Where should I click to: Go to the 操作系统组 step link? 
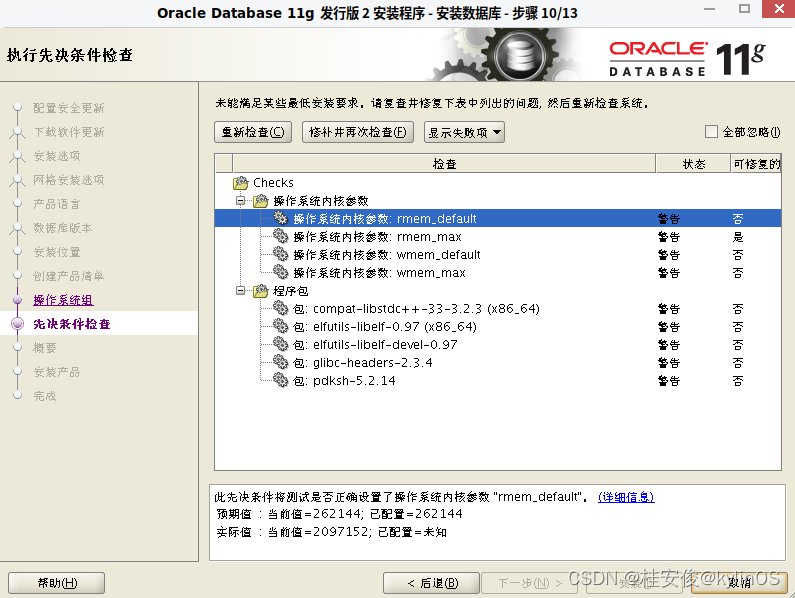pyautogui.click(x=63, y=300)
